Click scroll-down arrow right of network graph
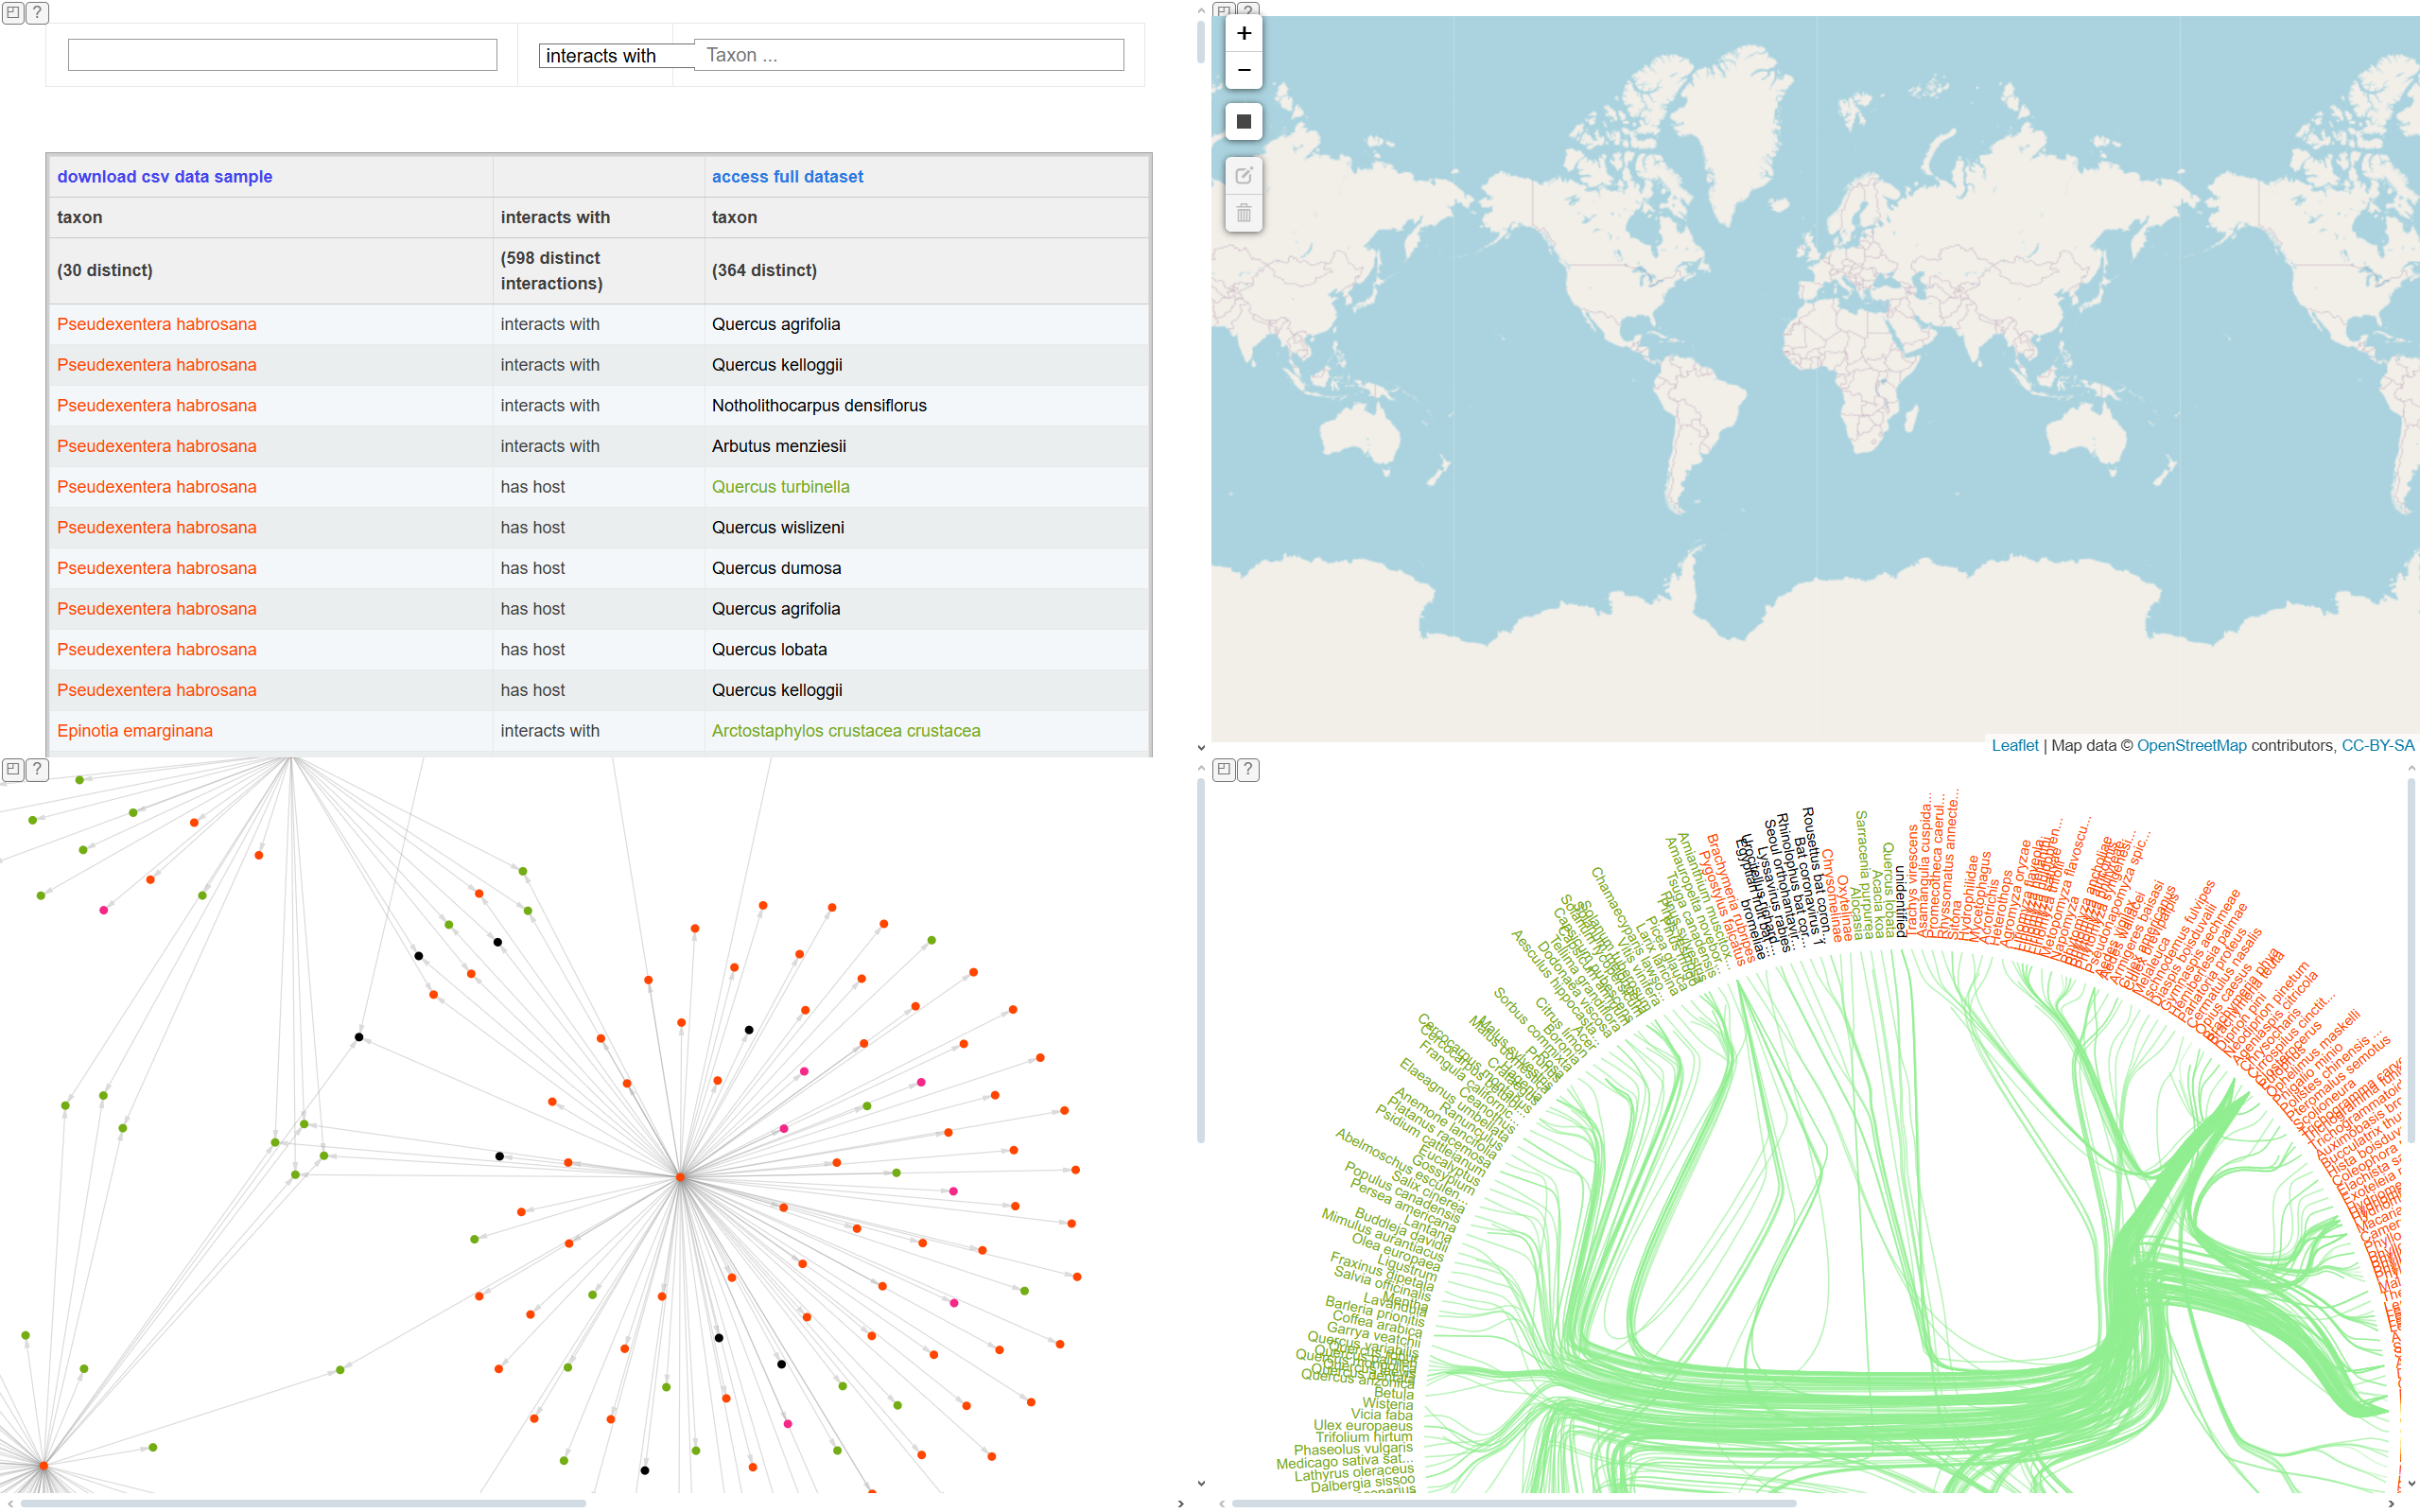This screenshot has width=2420, height=1512. click(1201, 1484)
